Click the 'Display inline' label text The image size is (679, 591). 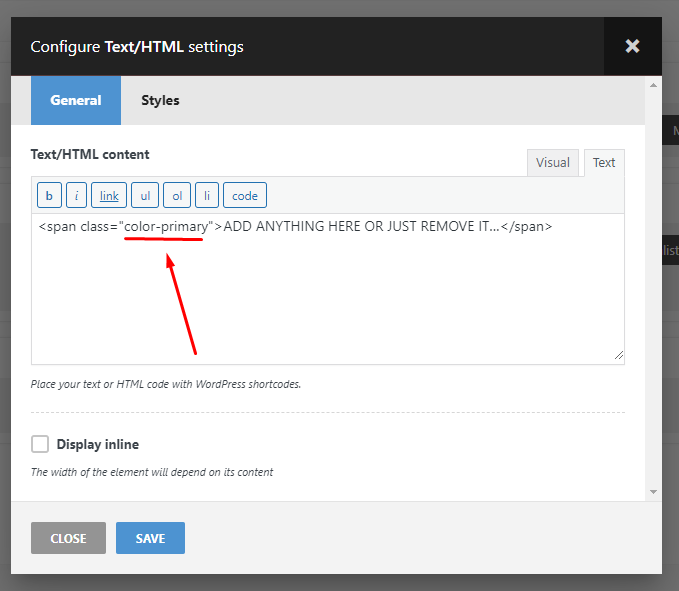point(98,444)
